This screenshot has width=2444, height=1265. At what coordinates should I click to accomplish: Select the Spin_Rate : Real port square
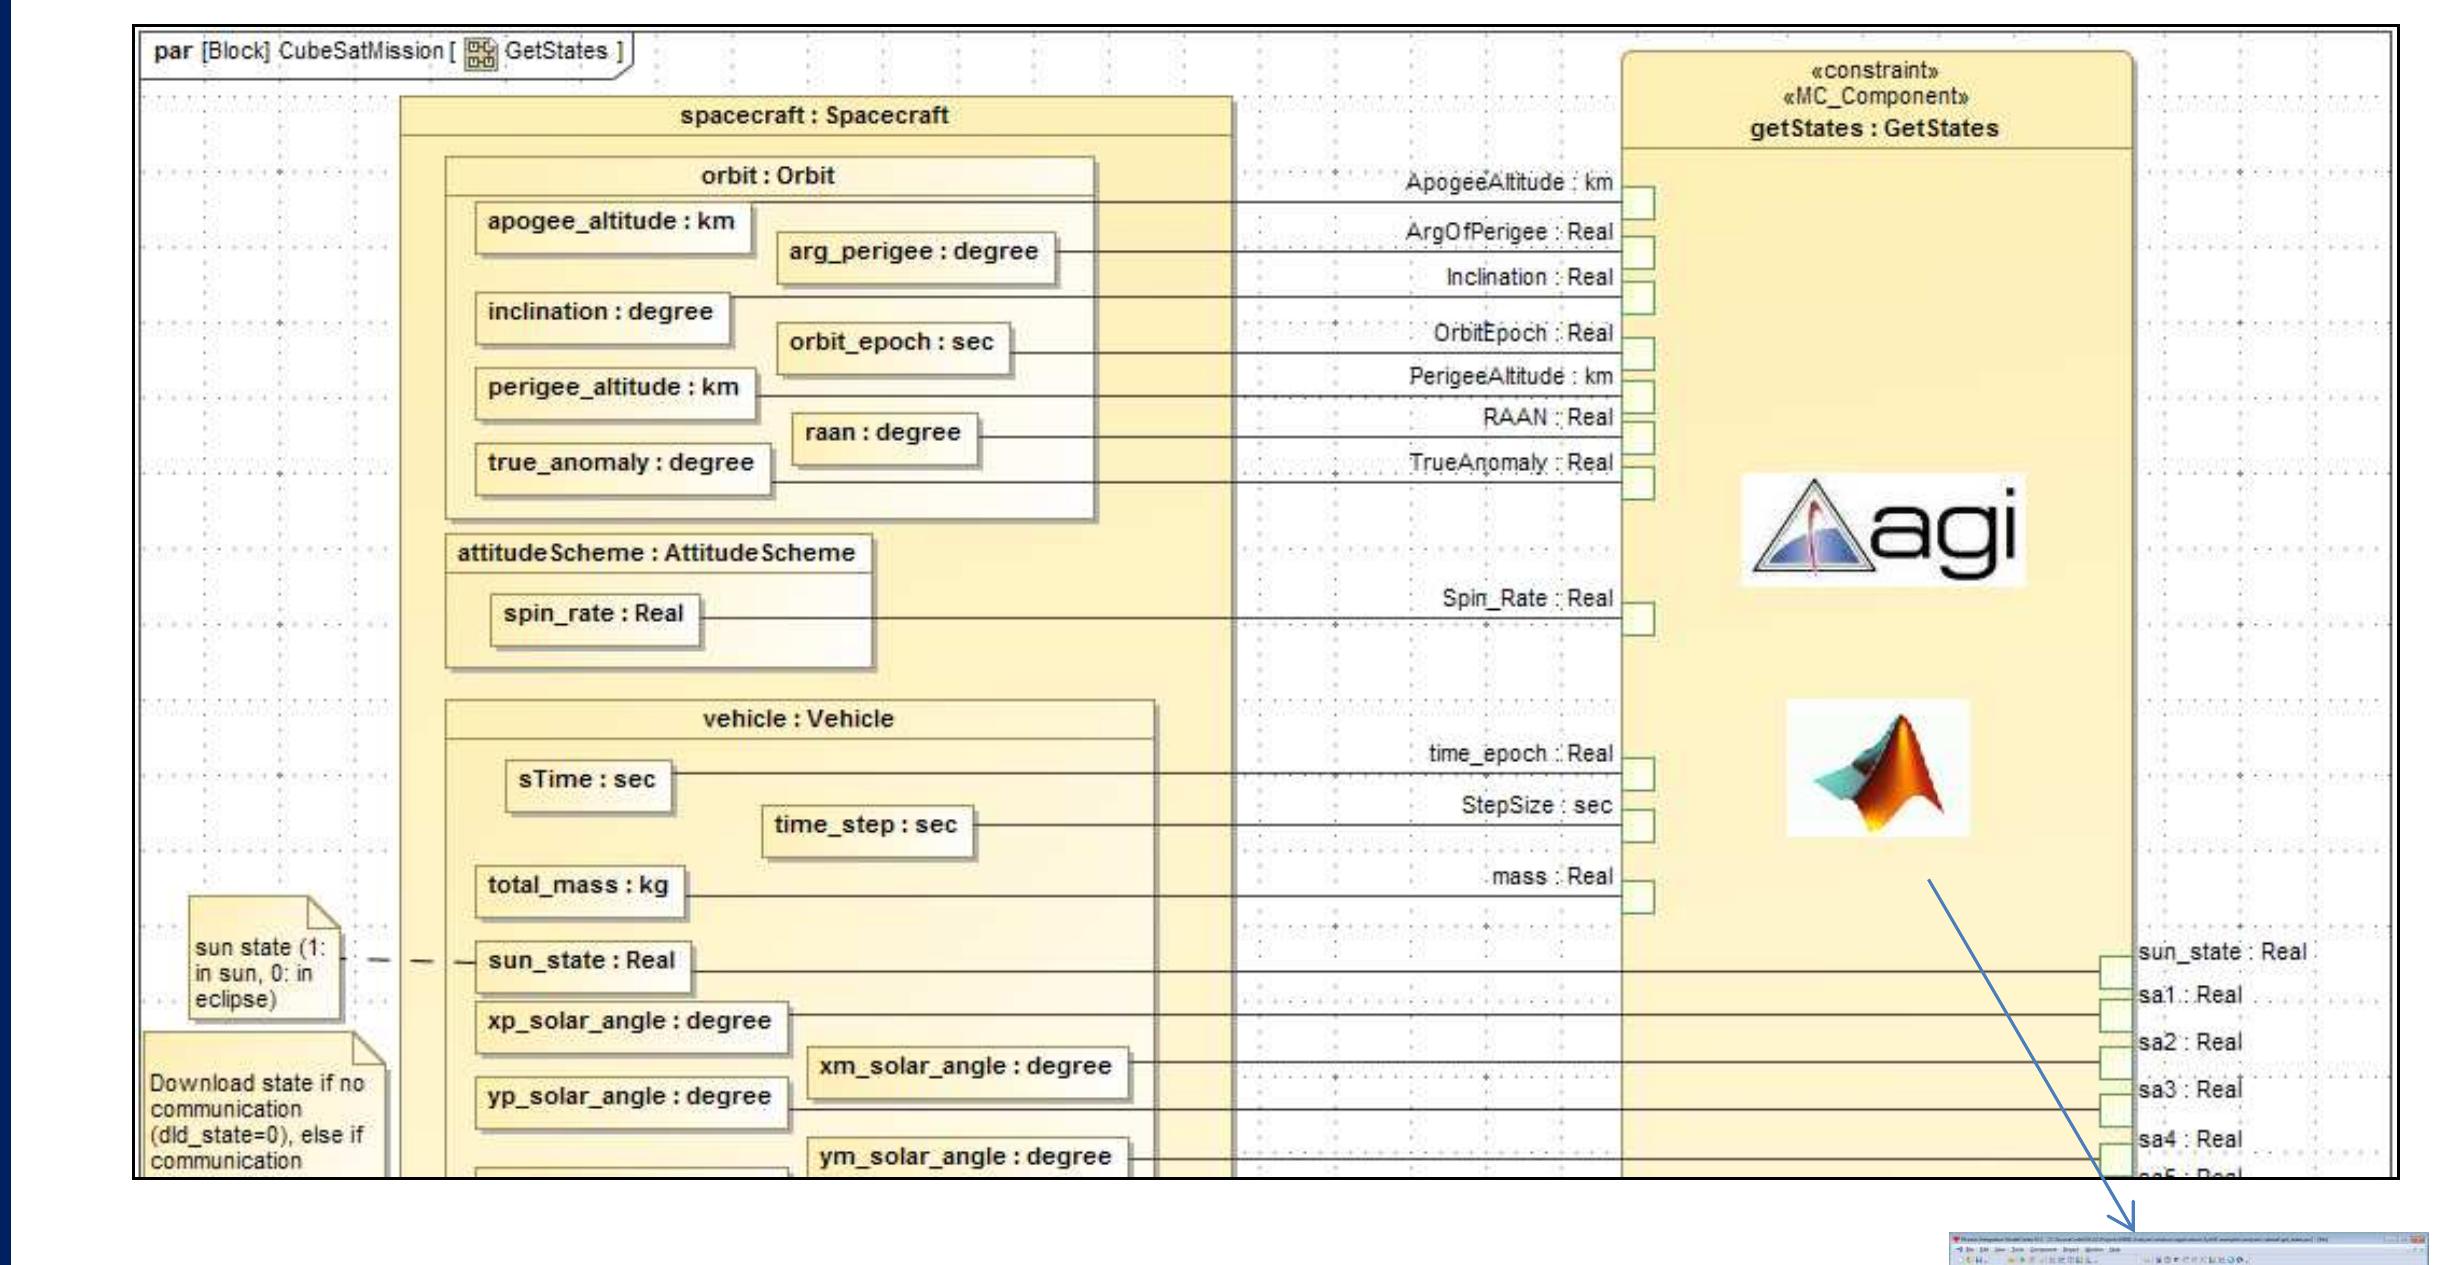click(x=1637, y=618)
